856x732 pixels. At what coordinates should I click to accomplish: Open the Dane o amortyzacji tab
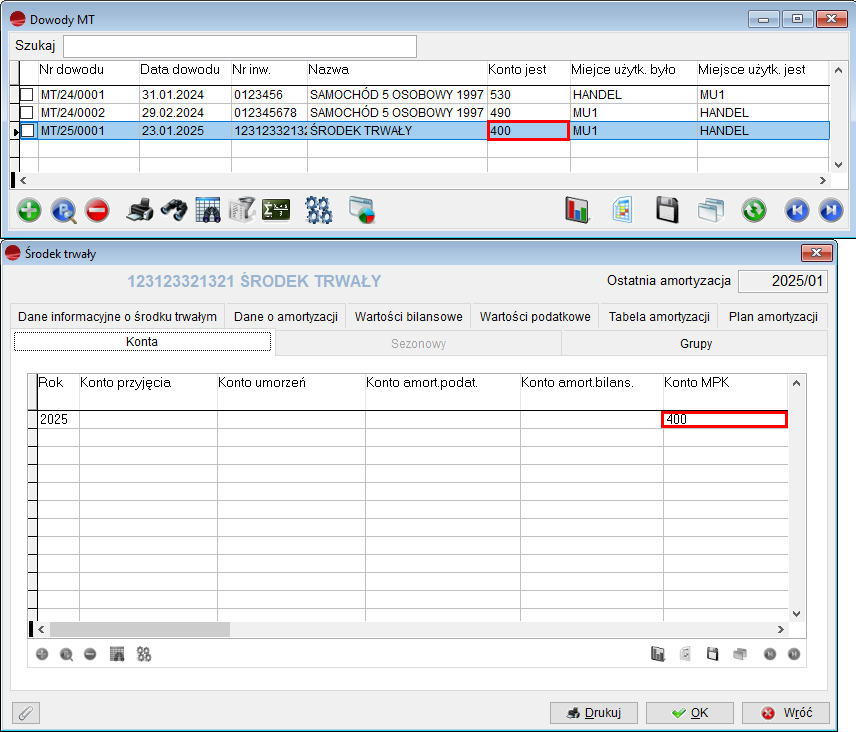coord(285,317)
